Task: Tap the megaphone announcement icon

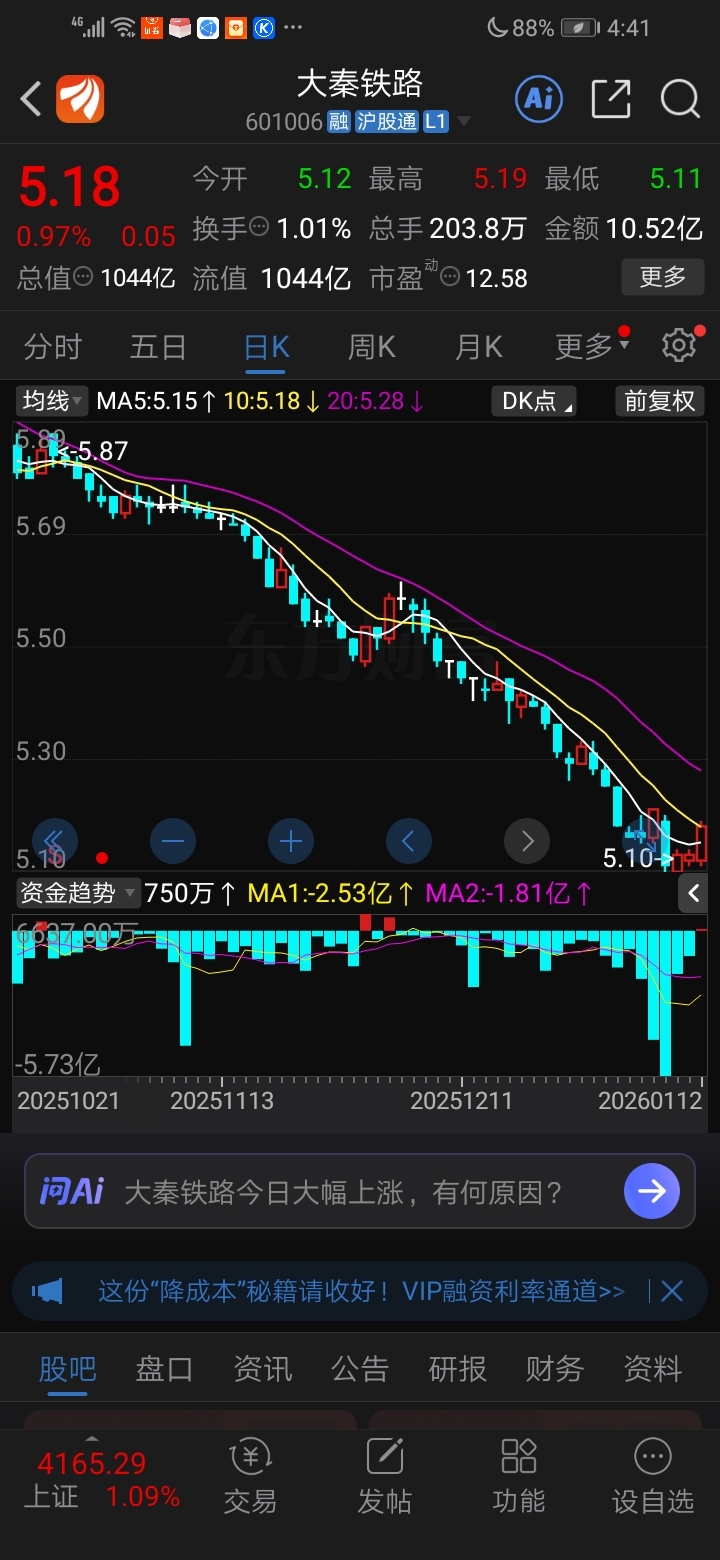Action: coord(47,1291)
